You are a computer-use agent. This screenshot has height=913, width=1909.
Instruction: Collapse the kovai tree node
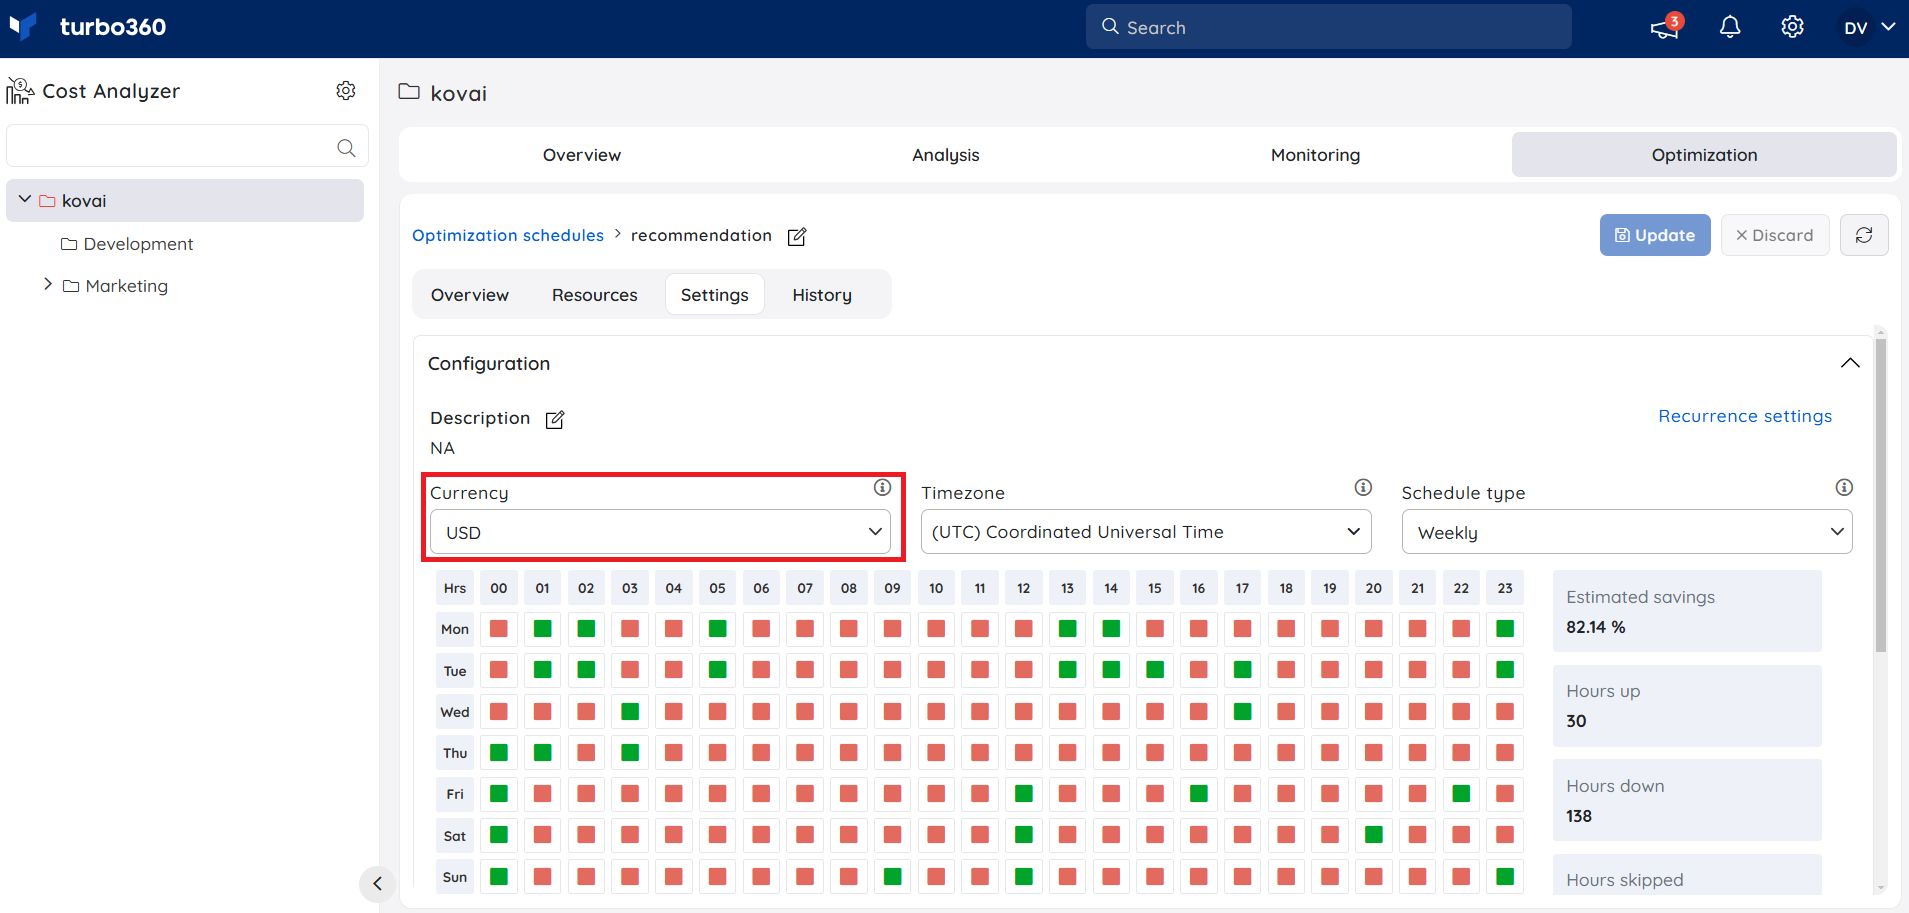pyautogui.click(x=25, y=200)
